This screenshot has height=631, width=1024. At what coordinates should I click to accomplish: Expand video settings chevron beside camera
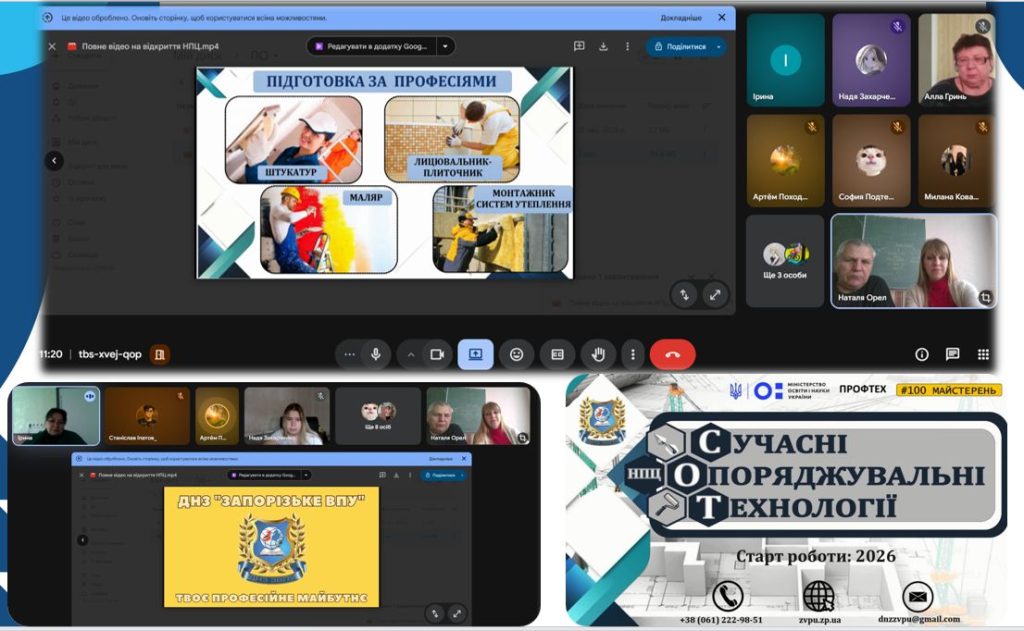pyautogui.click(x=410, y=354)
